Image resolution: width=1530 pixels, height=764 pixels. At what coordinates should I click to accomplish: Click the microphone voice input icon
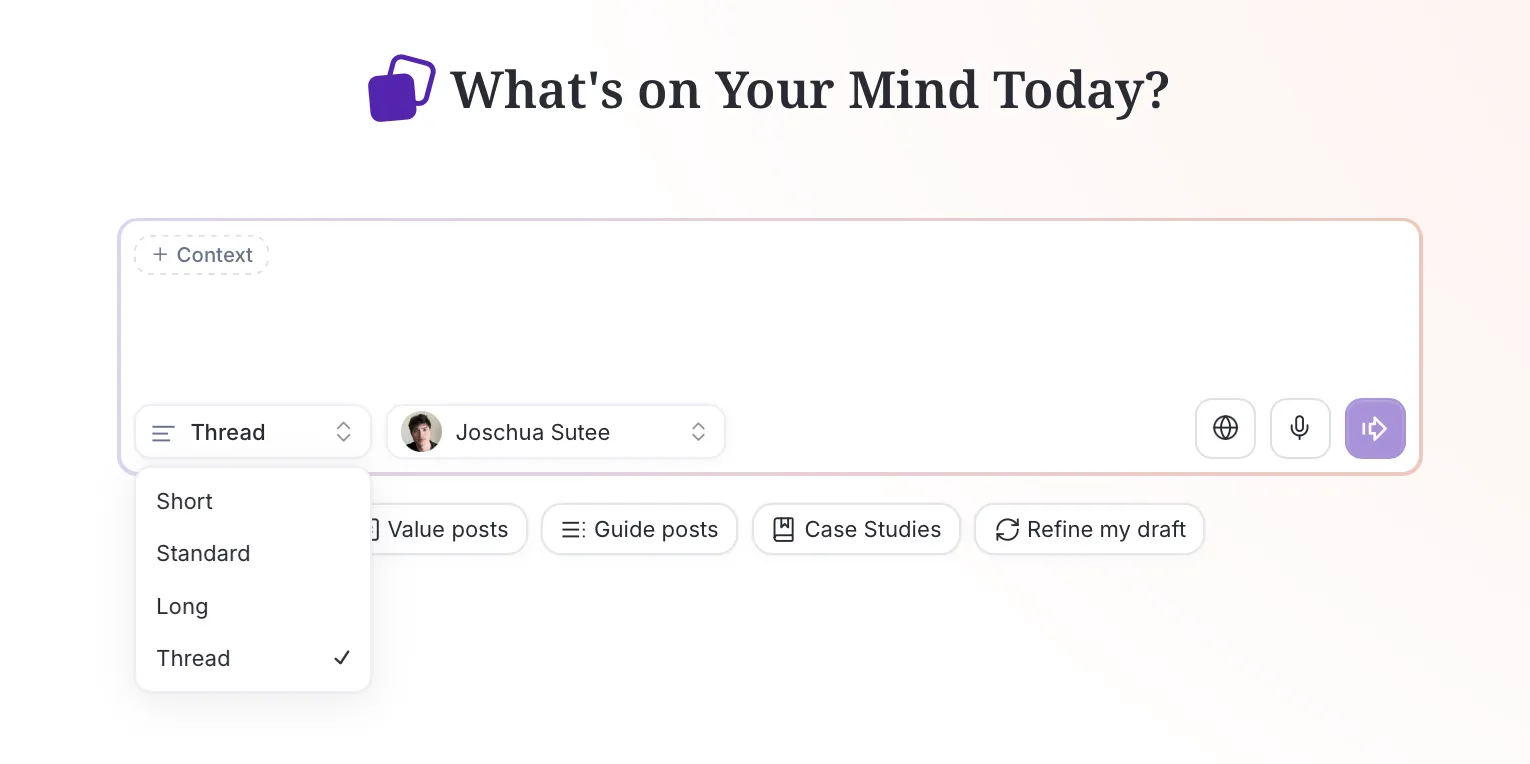click(x=1300, y=428)
